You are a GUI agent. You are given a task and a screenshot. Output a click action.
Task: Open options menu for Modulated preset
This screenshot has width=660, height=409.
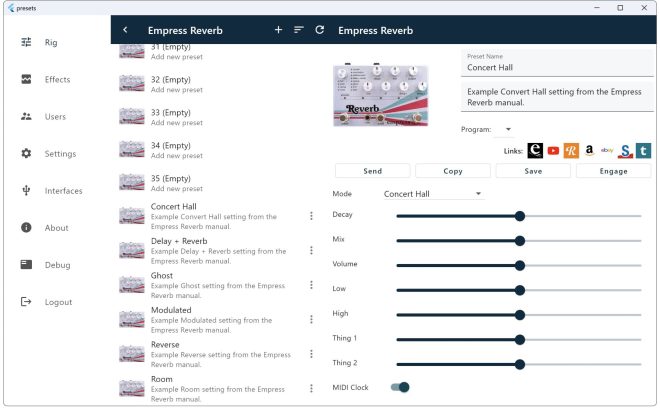[311, 319]
